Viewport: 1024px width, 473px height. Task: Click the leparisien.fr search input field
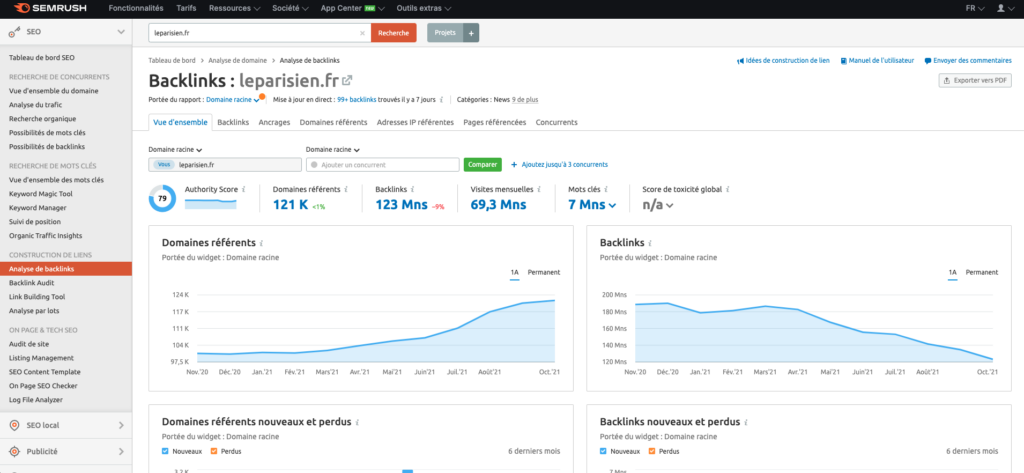(x=259, y=33)
